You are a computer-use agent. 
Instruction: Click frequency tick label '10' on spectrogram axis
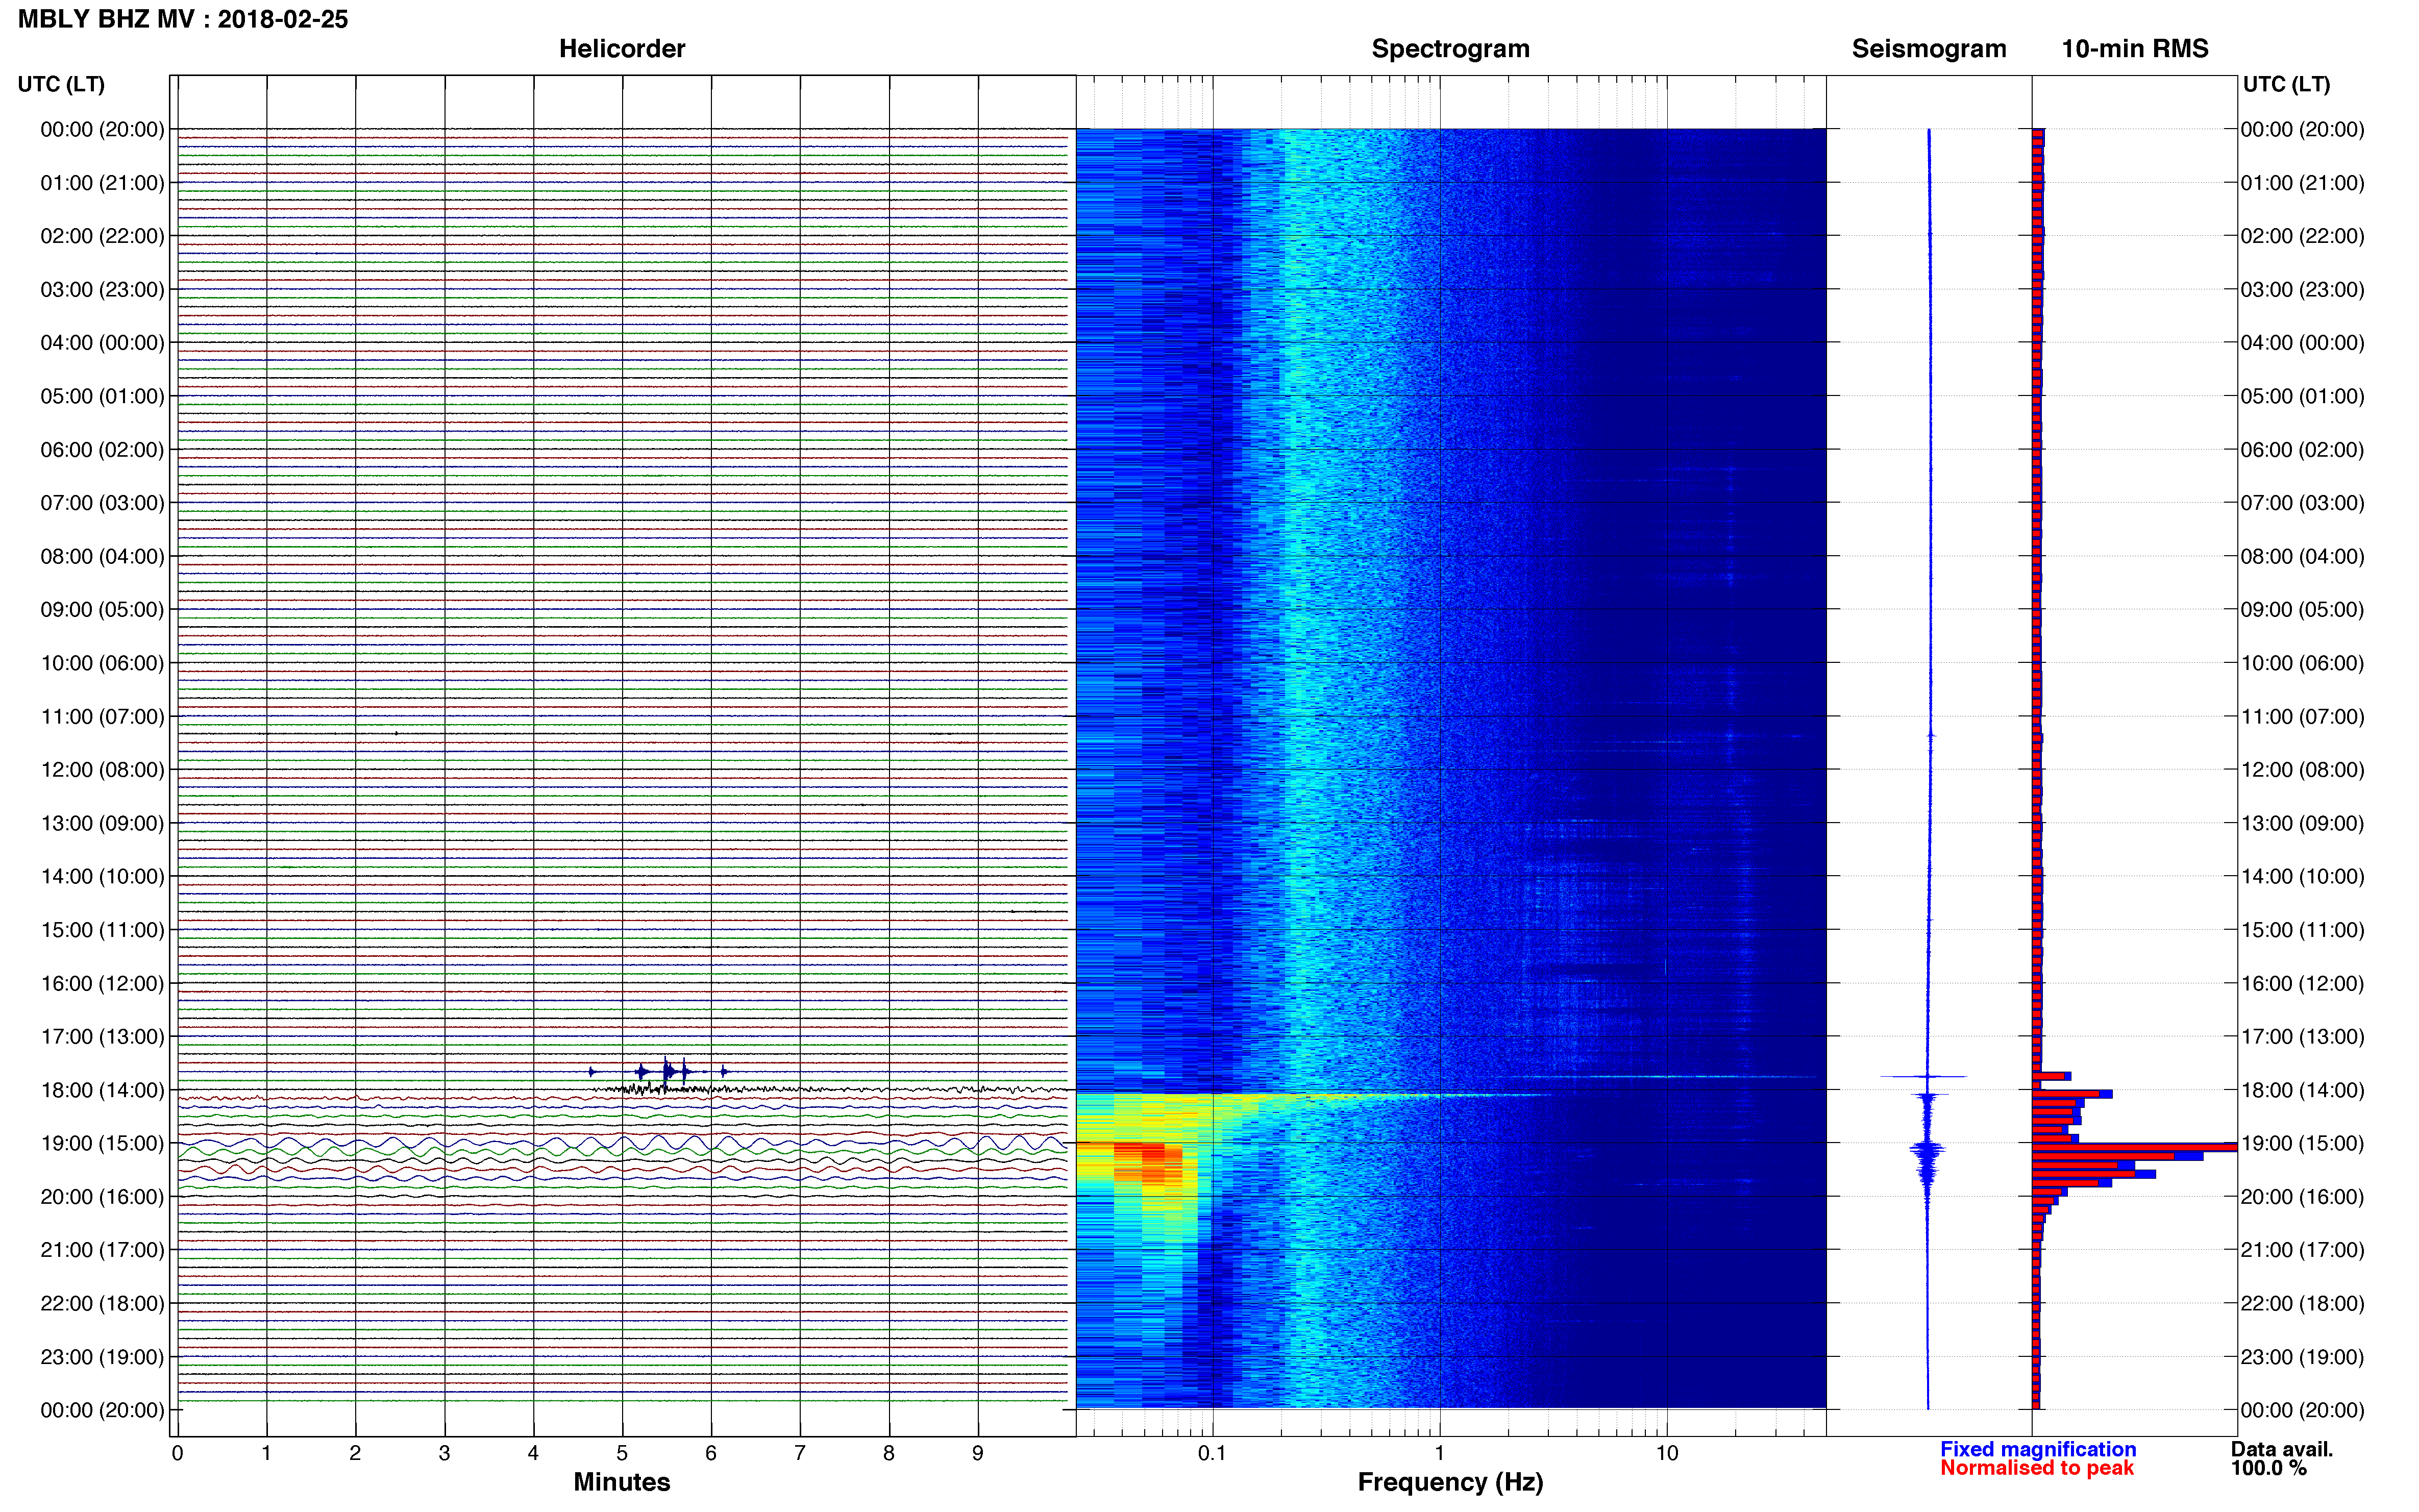coord(1667,1453)
